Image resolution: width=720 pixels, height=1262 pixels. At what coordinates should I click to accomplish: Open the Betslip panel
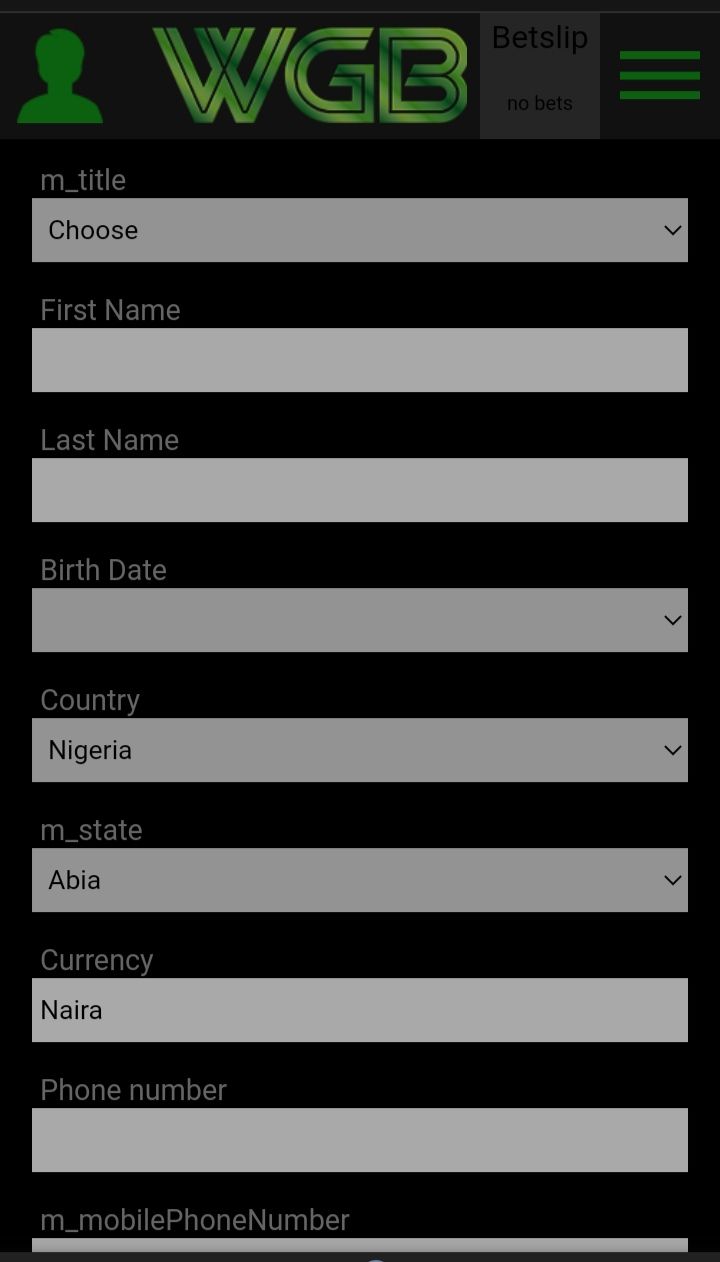540,76
